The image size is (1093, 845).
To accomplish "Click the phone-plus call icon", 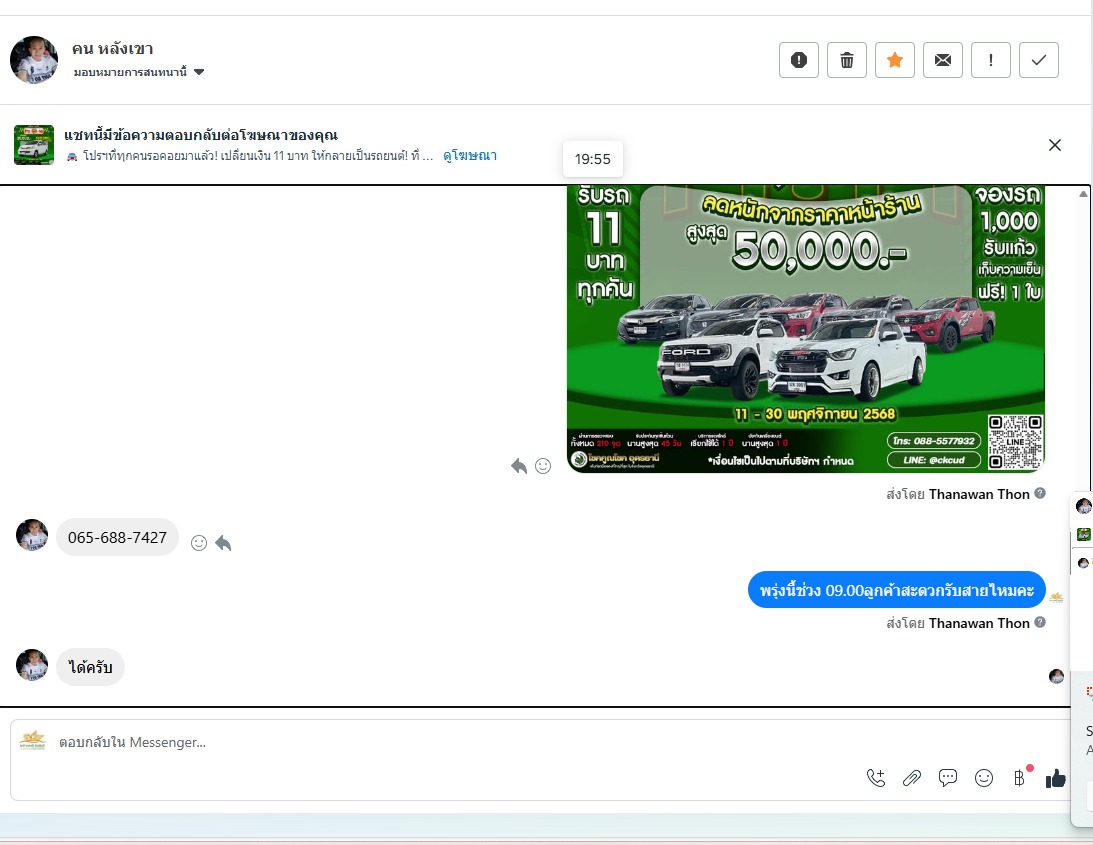I will pyautogui.click(x=876, y=778).
